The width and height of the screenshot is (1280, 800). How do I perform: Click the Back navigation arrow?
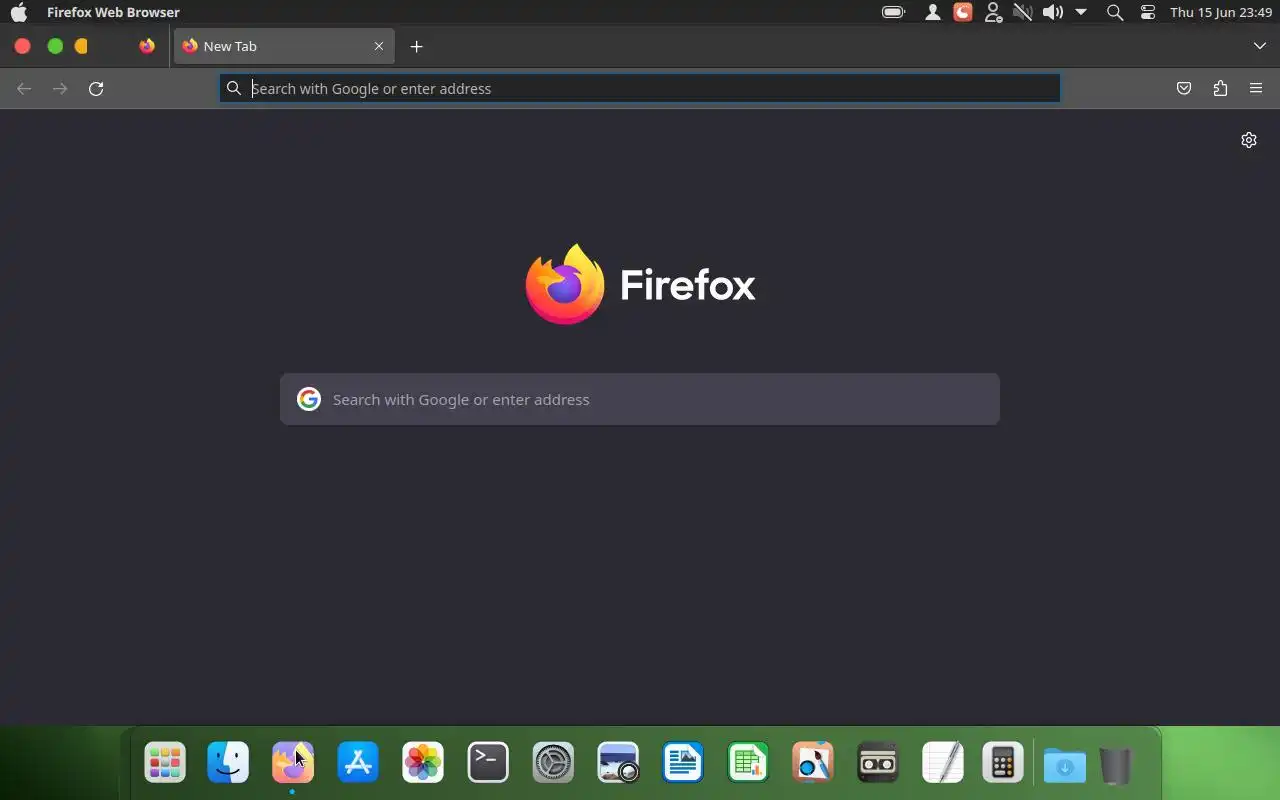pos(24,89)
